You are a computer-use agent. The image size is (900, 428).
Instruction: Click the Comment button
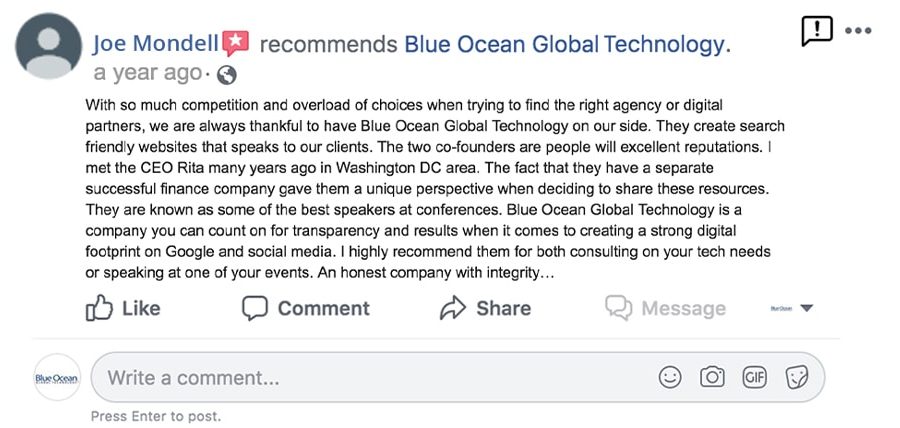tap(305, 309)
